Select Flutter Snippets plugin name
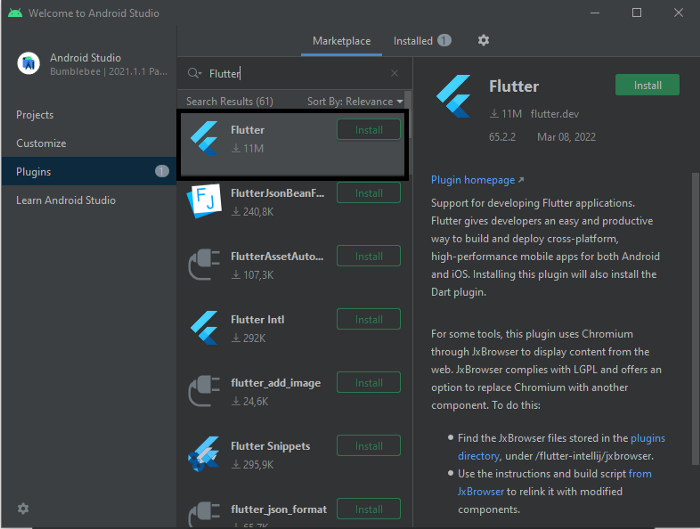This screenshot has width=700, height=529. point(270,446)
